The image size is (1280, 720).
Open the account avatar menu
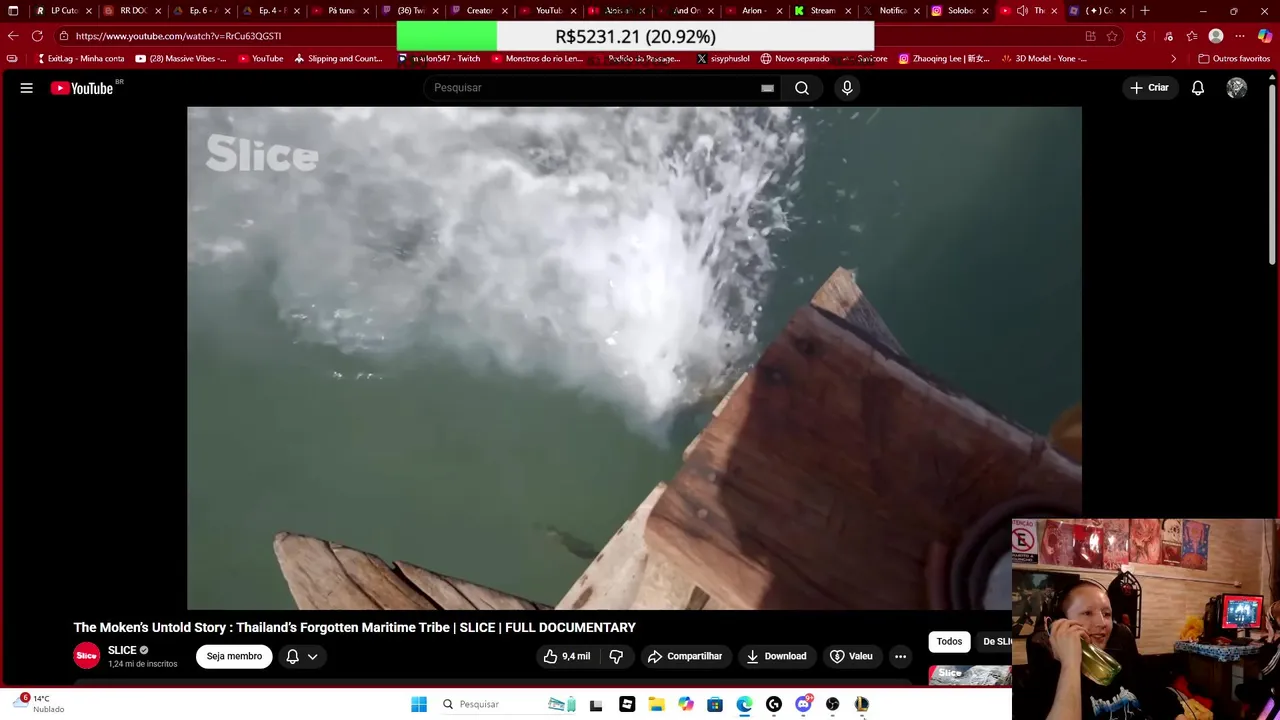tap(1237, 88)
